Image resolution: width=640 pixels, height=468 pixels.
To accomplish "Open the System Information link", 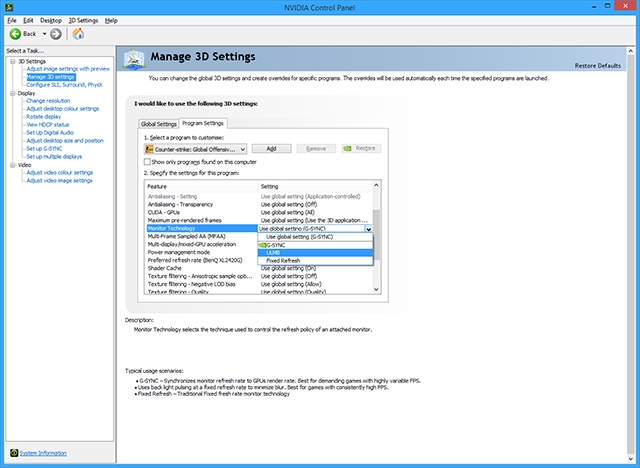I will pyautogui.click(x=44, y=453).
